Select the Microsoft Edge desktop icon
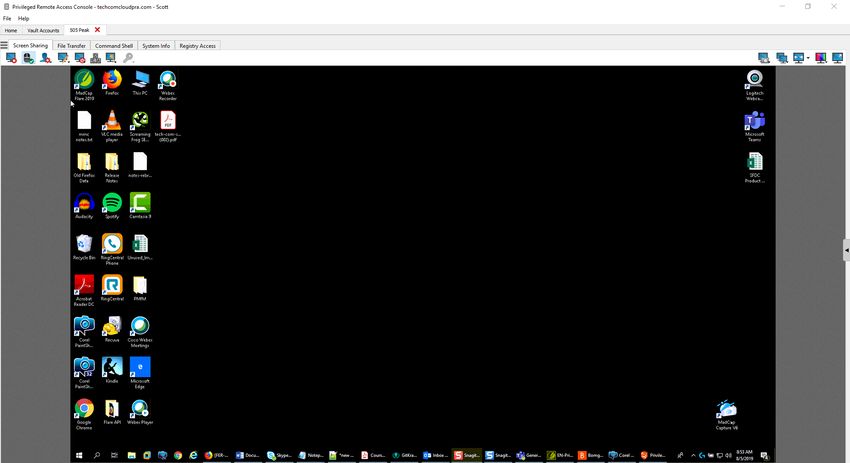The image size is (850, 463). pos(140,373)
